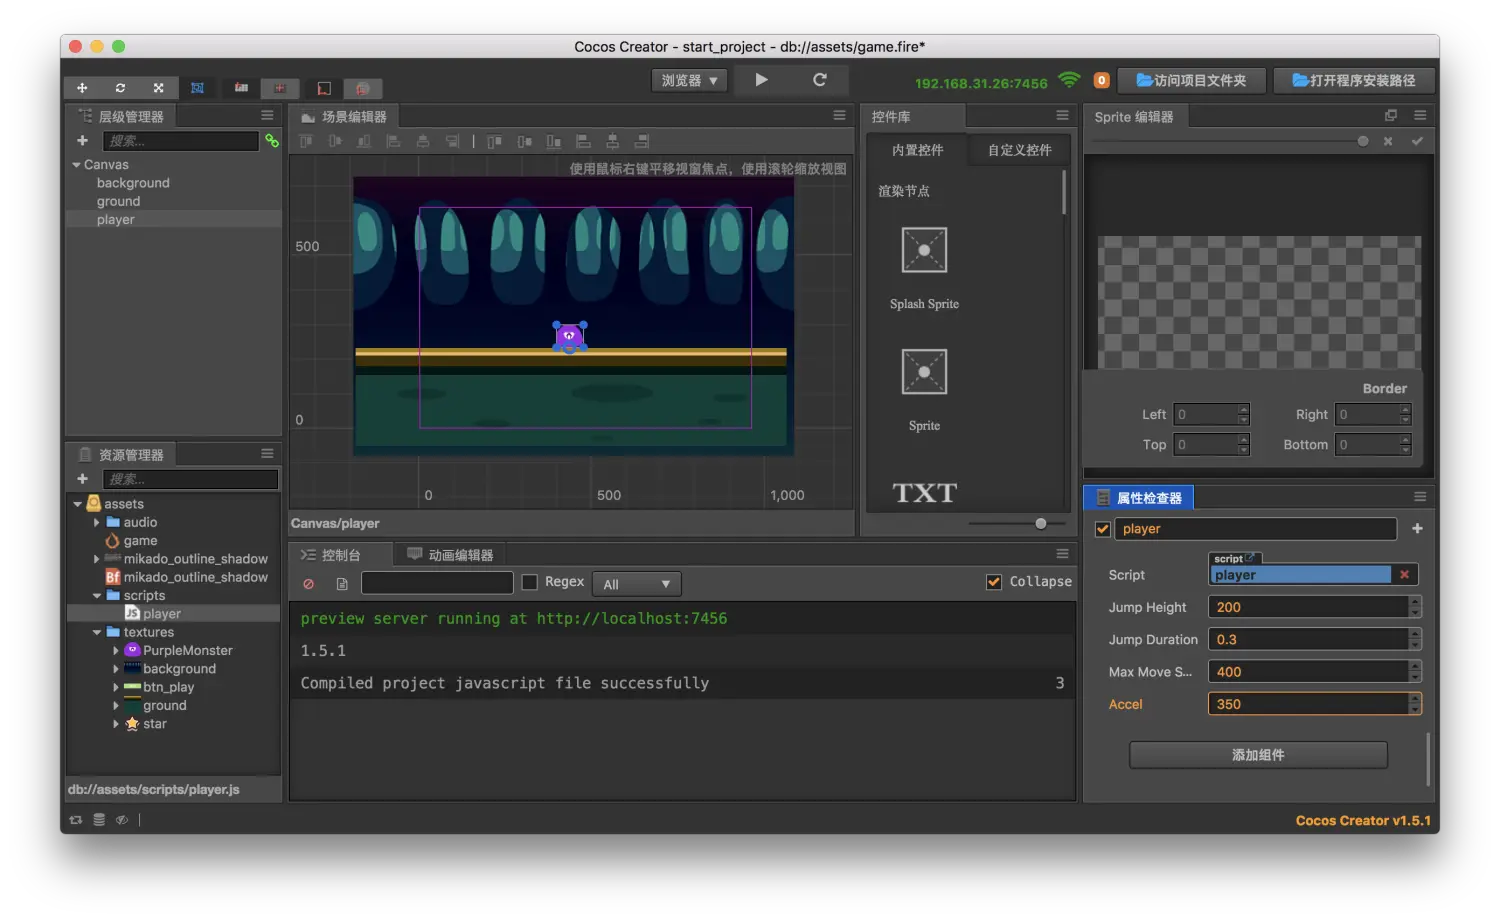The width and height of the screenshot is (1500, 920).
Task: Open the inspector panel menu icon
Action: click(1419, 497)
